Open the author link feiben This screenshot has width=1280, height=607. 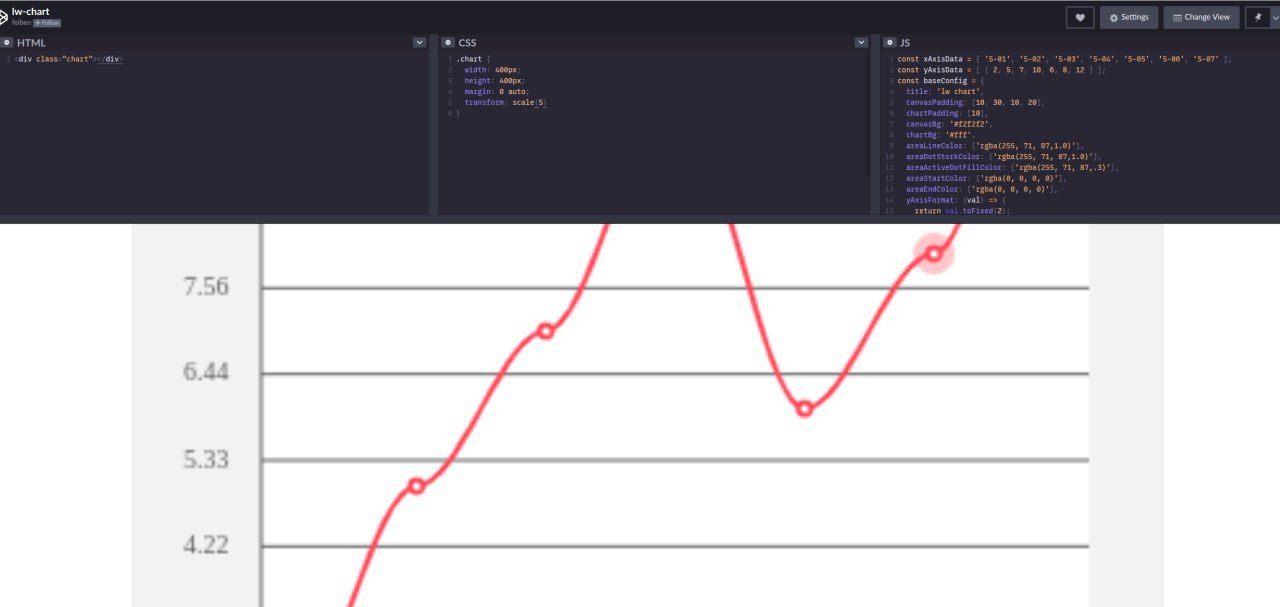(21, 22)
